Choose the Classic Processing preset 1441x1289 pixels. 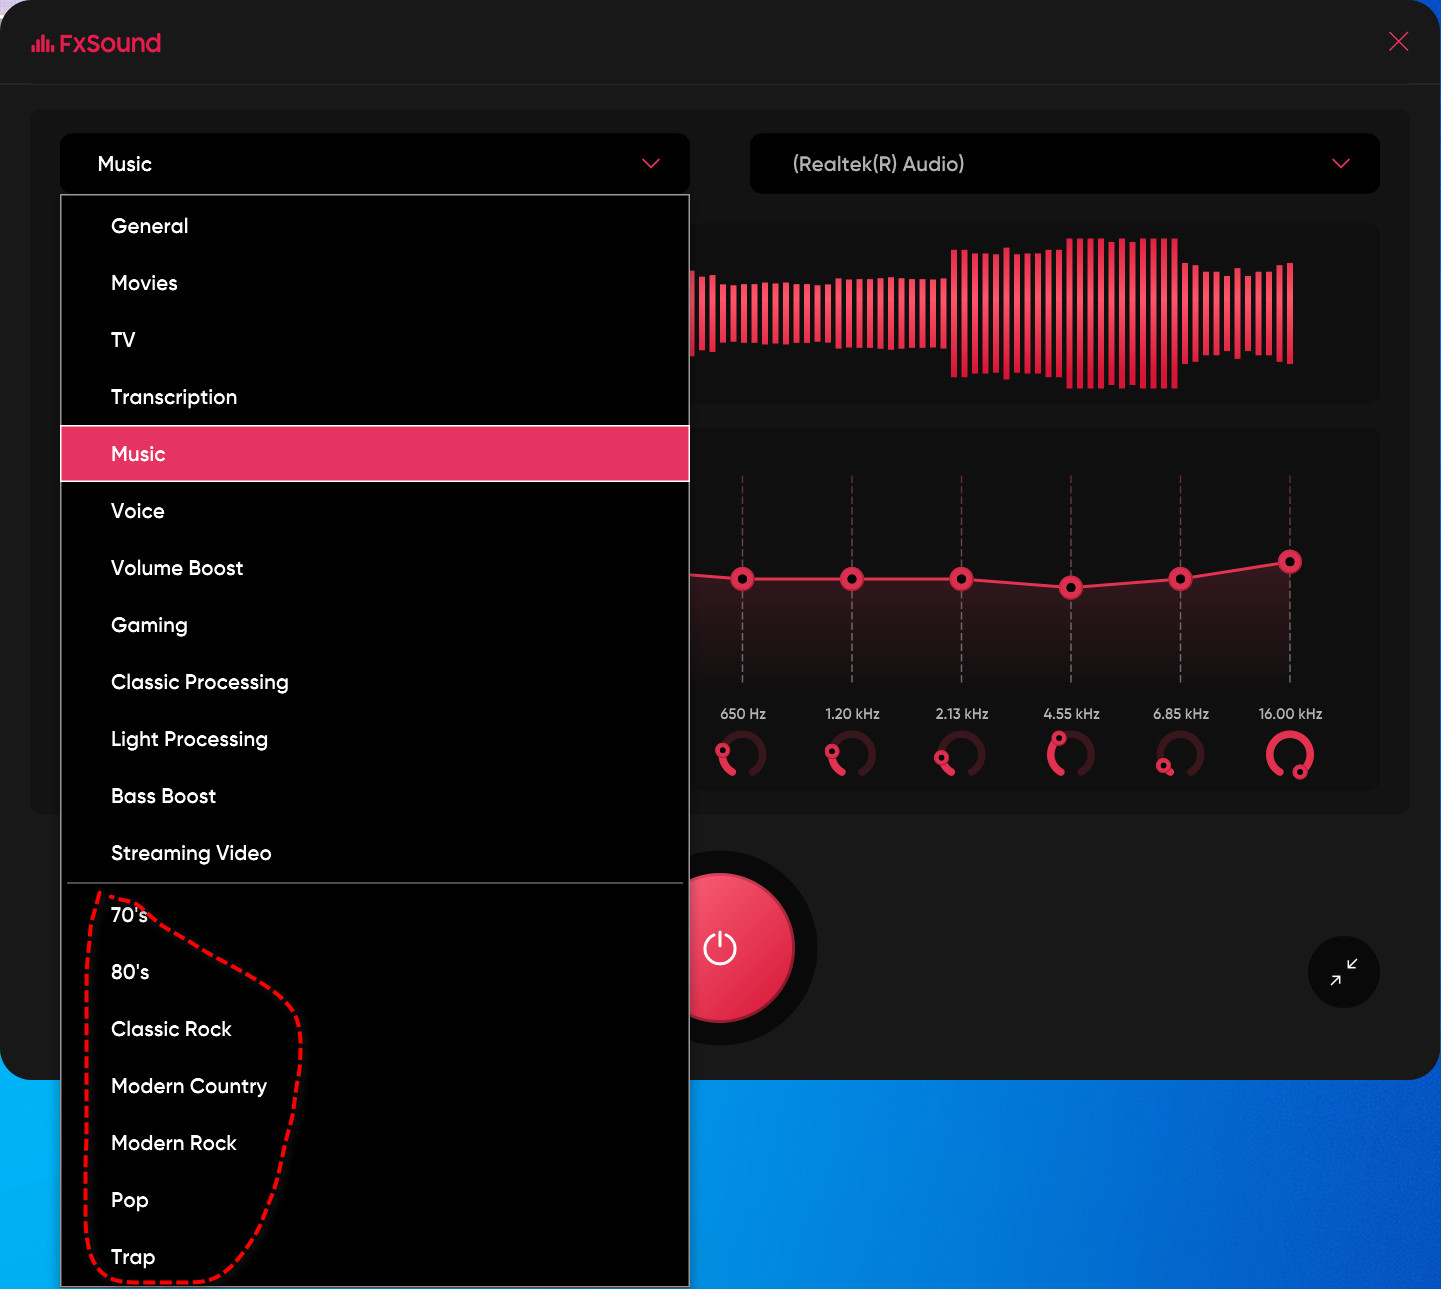[375, 682]
